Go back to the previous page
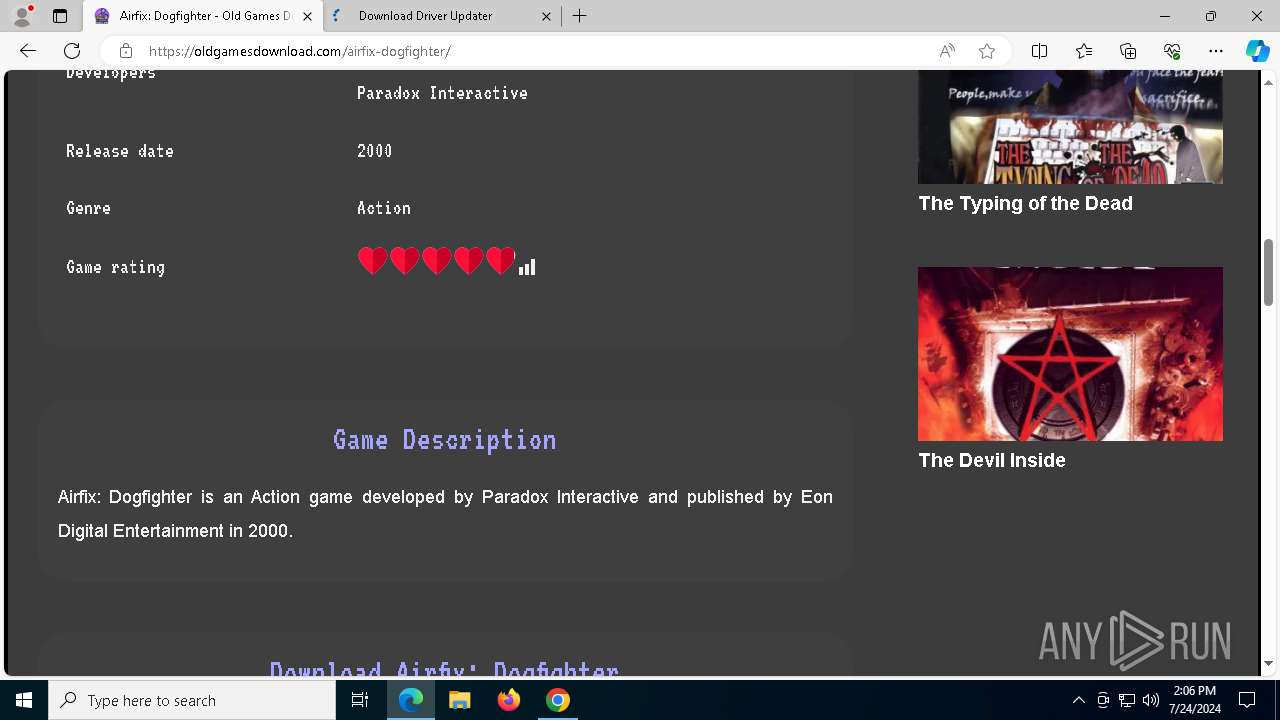Screen dimensions: 1280x720 click(x=28, y=51)
